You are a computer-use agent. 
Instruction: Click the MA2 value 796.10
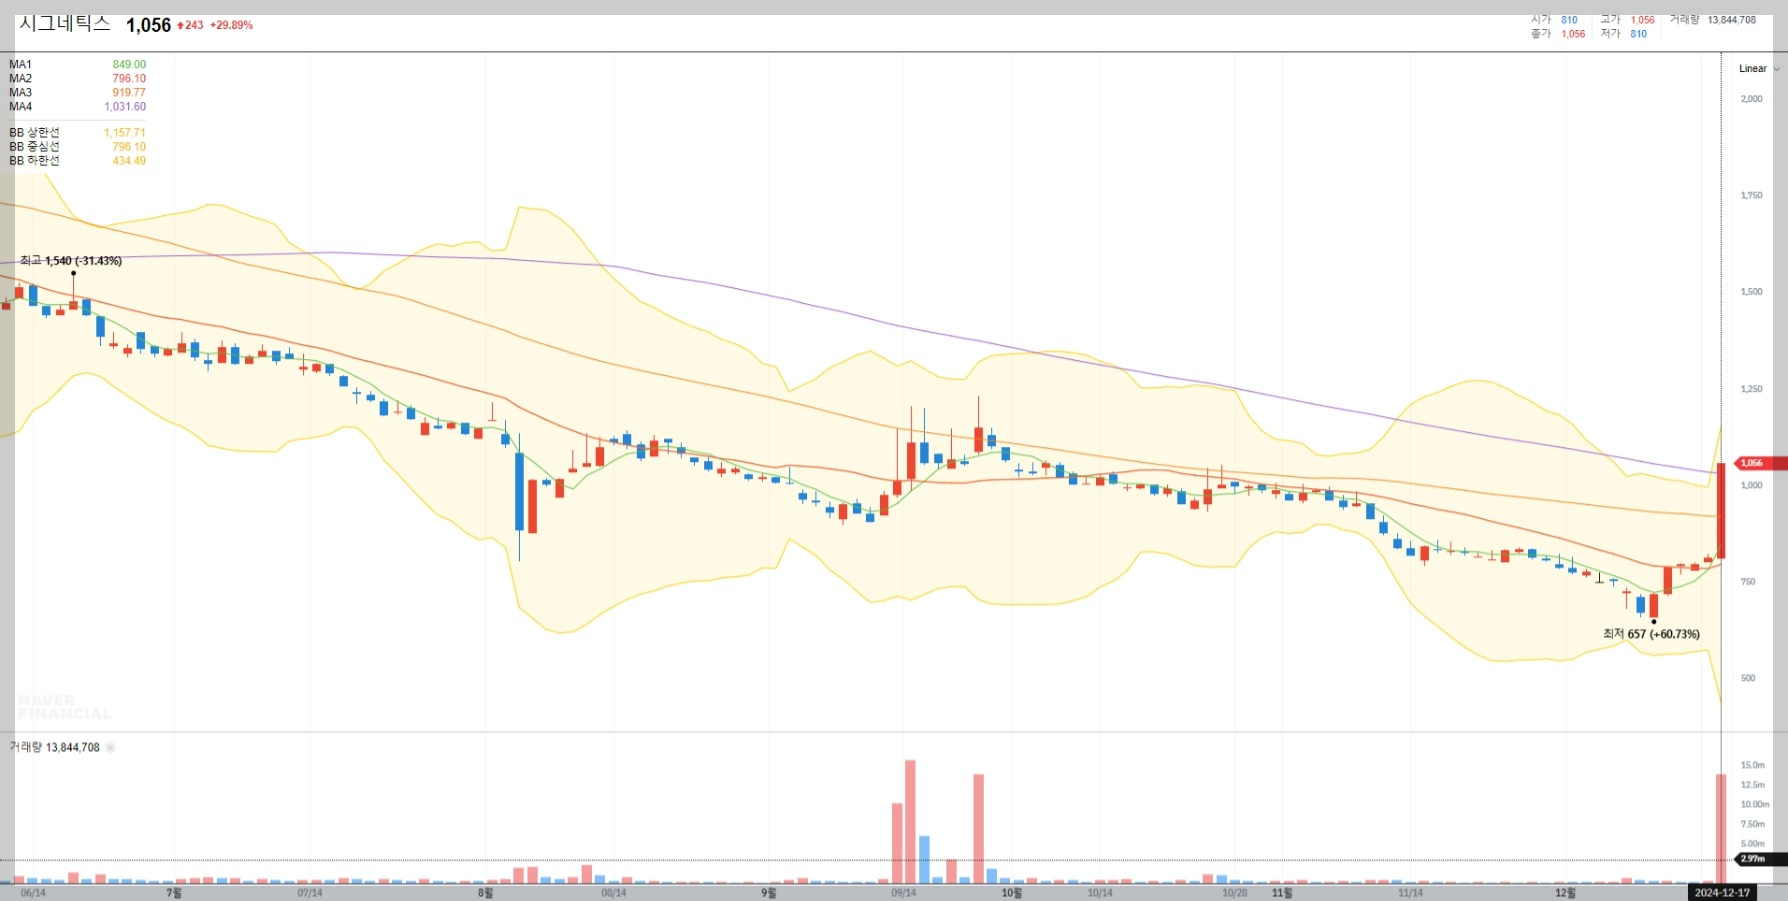point(129,79)
